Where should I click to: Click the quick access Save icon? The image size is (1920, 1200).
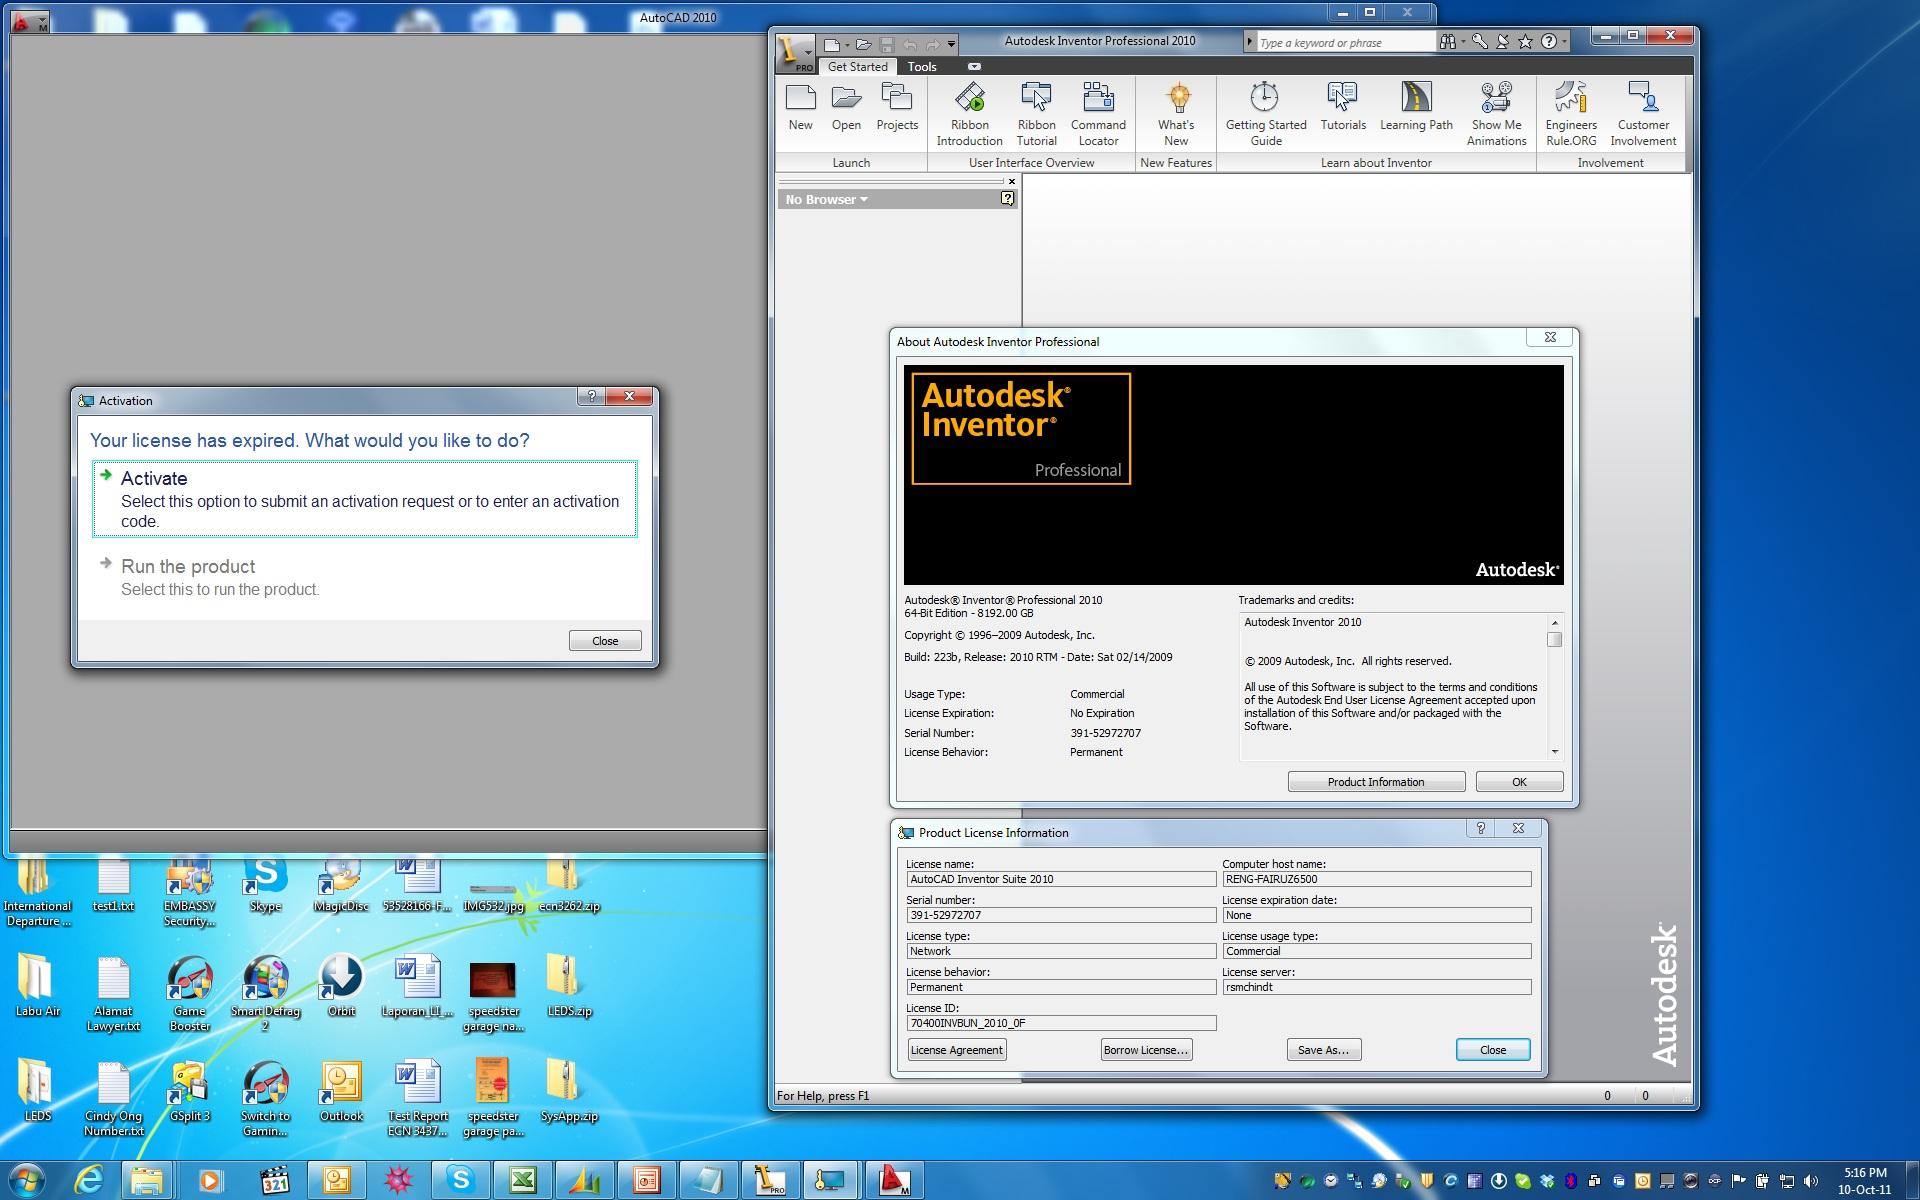tap(886, 44)
